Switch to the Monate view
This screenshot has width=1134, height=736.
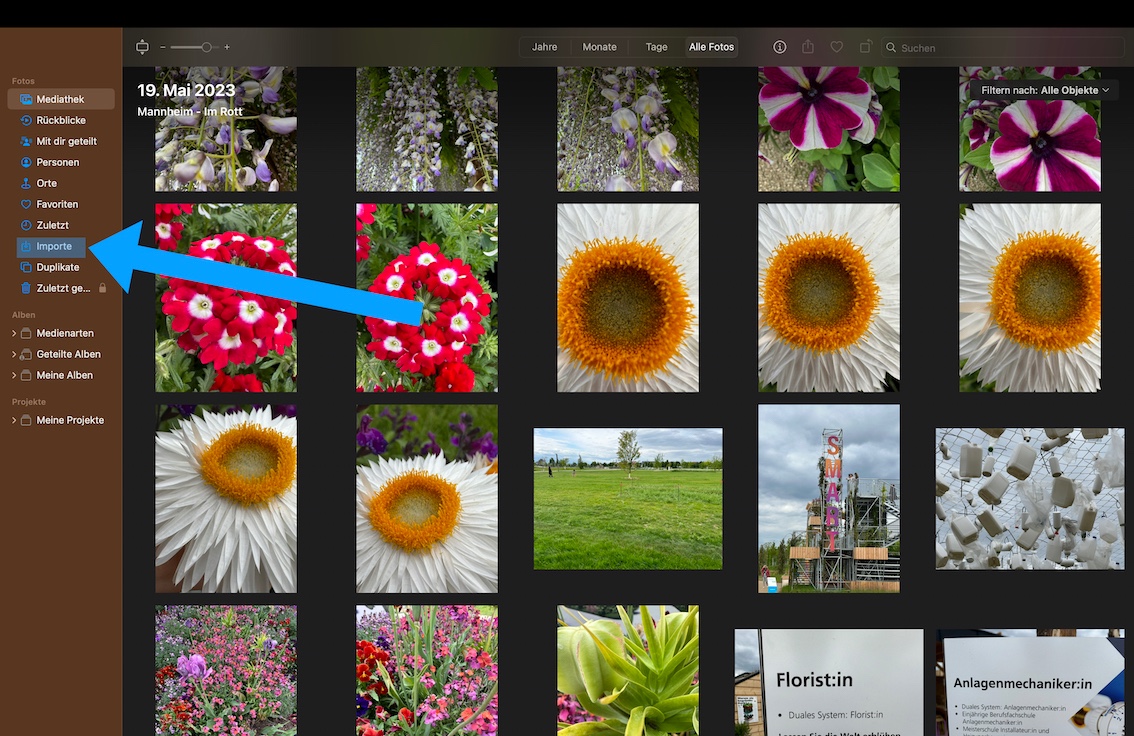coord(600,47)
